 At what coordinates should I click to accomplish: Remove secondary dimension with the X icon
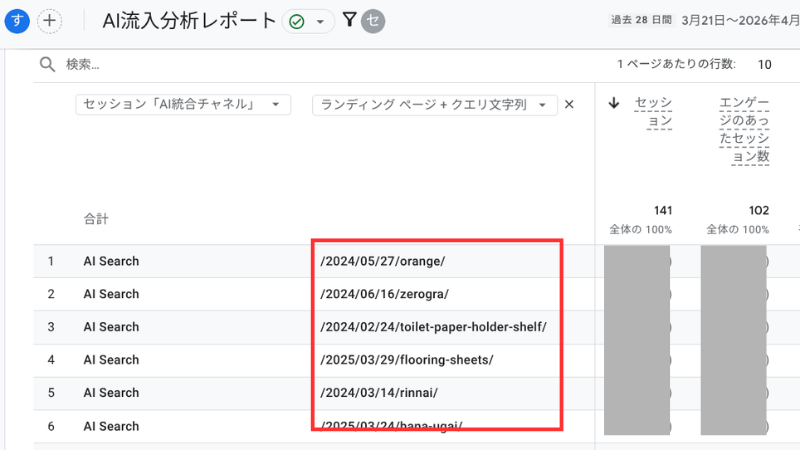[569, 105]
